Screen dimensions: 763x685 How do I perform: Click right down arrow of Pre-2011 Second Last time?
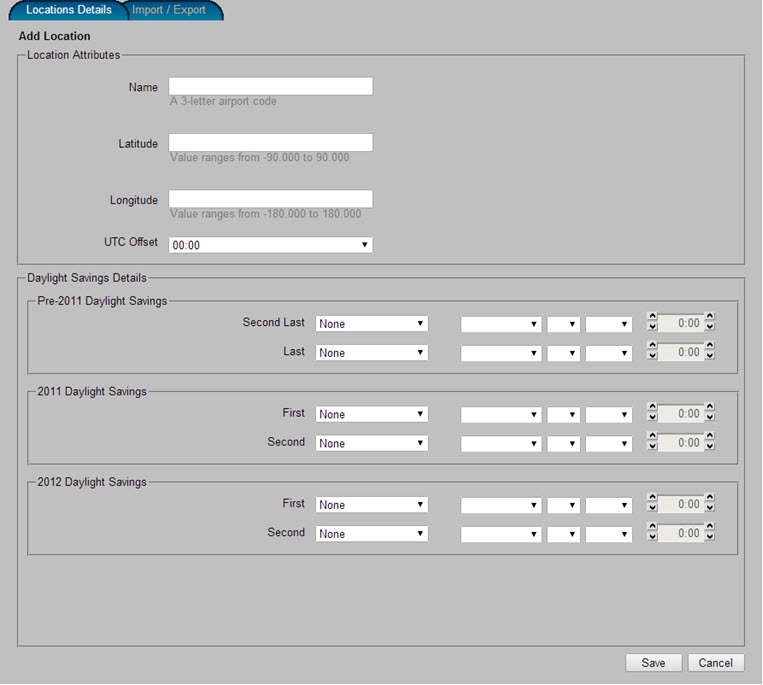[x=710, y=326]
